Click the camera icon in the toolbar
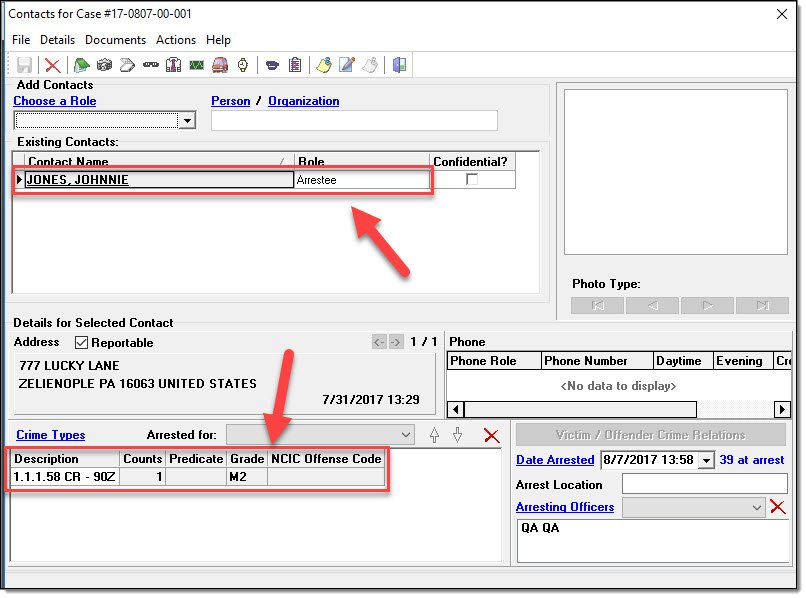 click(x=105, y=66)
